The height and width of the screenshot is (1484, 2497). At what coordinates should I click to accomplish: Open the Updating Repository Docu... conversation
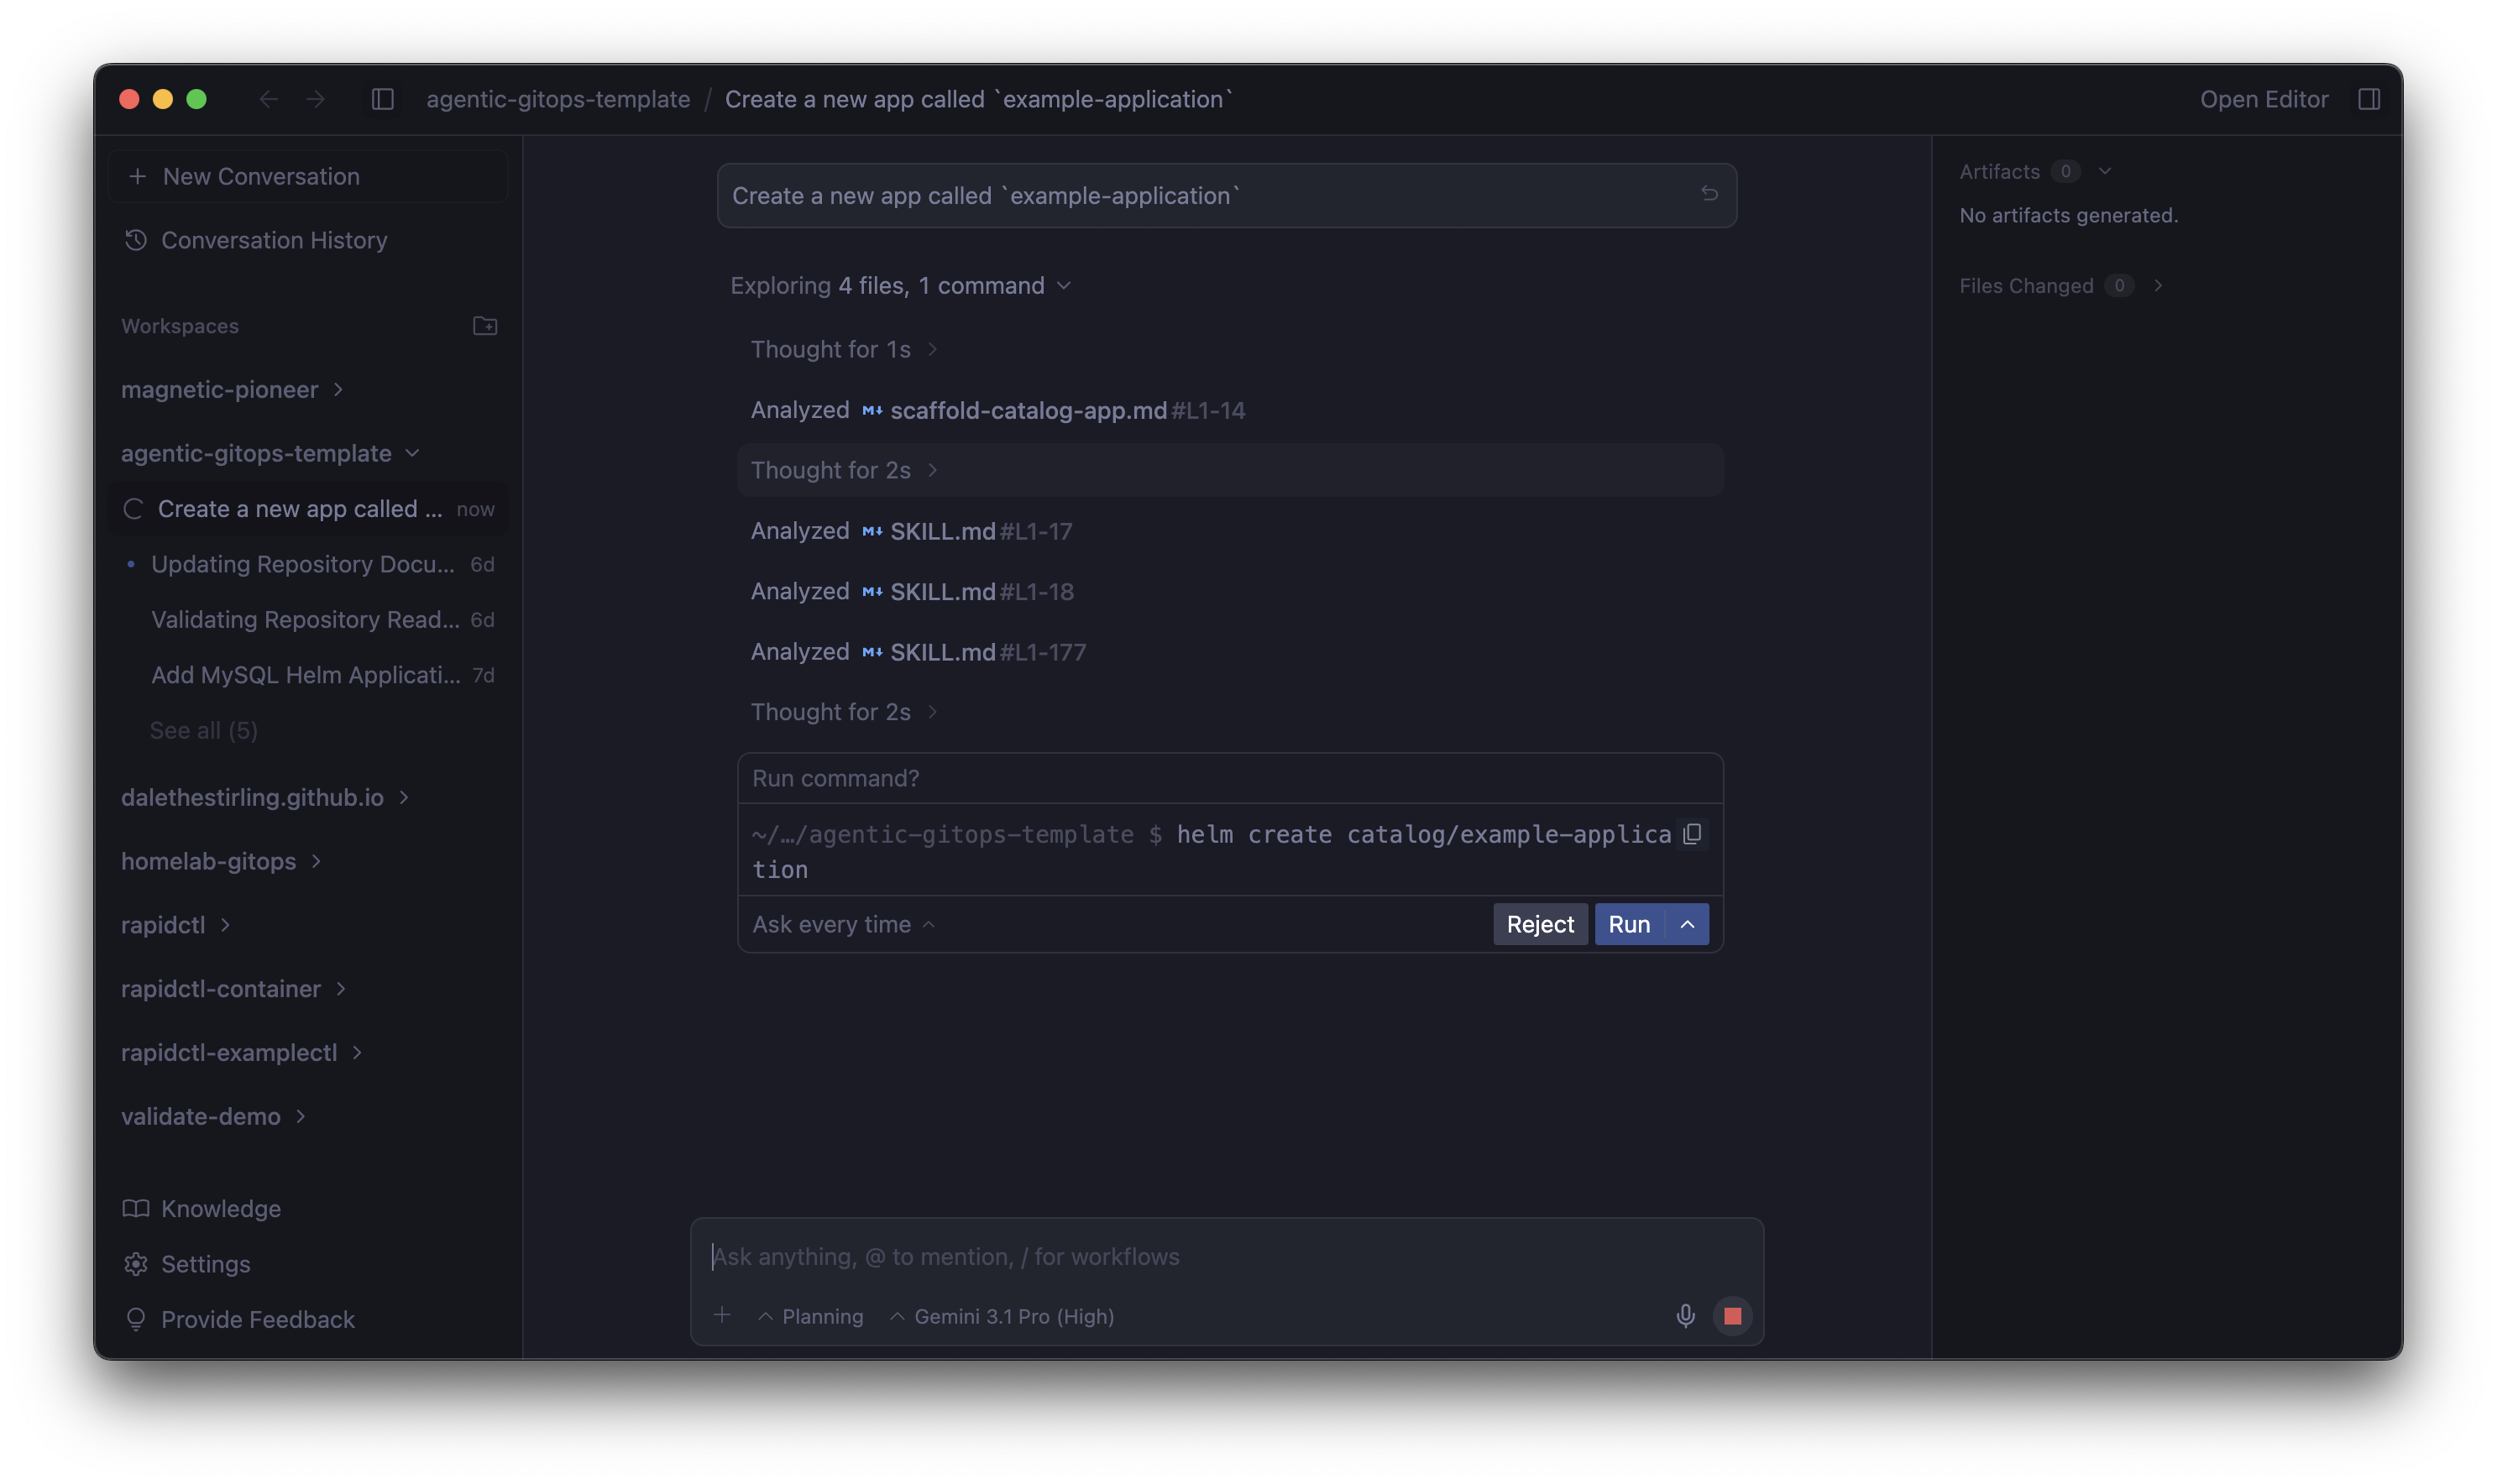coord(302,564)
